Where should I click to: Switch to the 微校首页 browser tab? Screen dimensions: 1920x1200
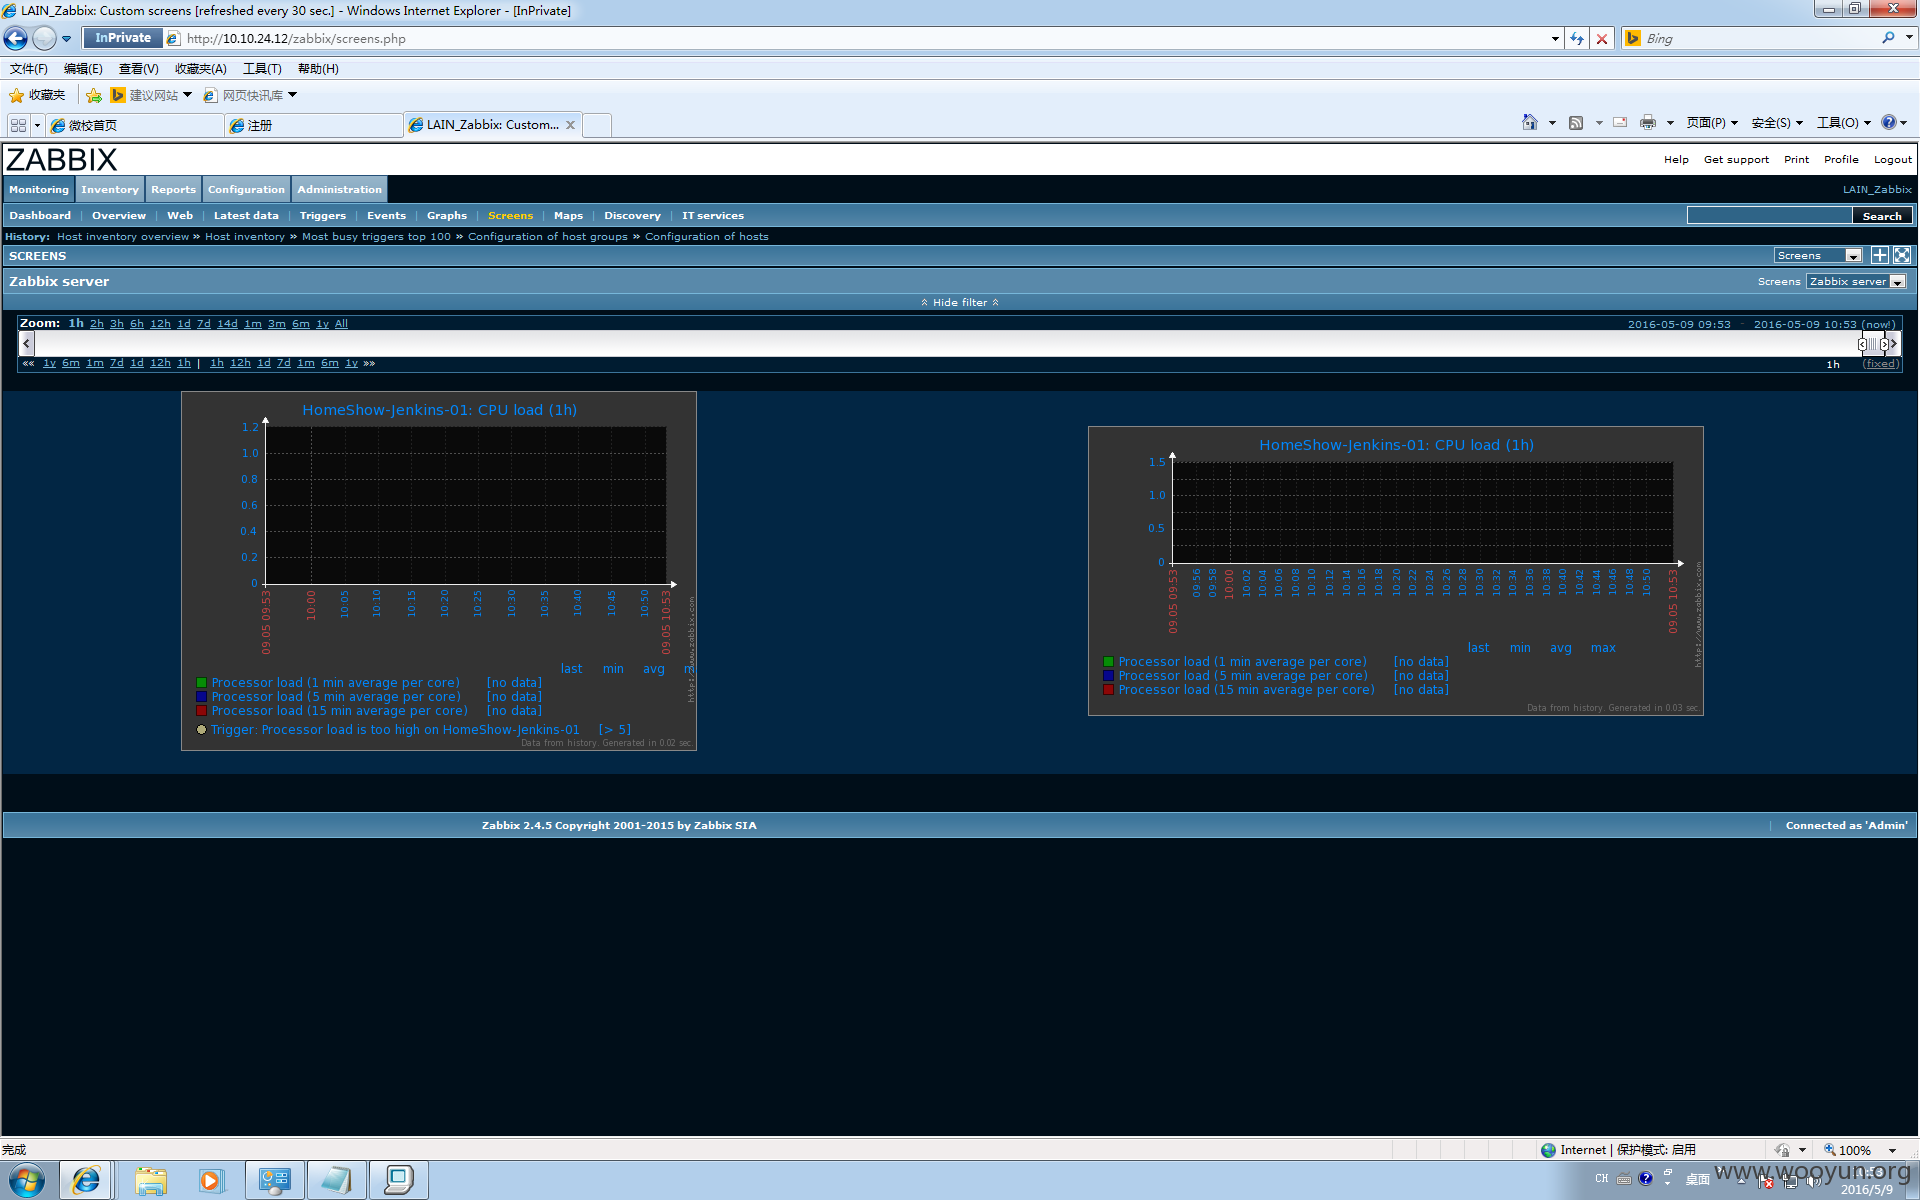point(135,125)
